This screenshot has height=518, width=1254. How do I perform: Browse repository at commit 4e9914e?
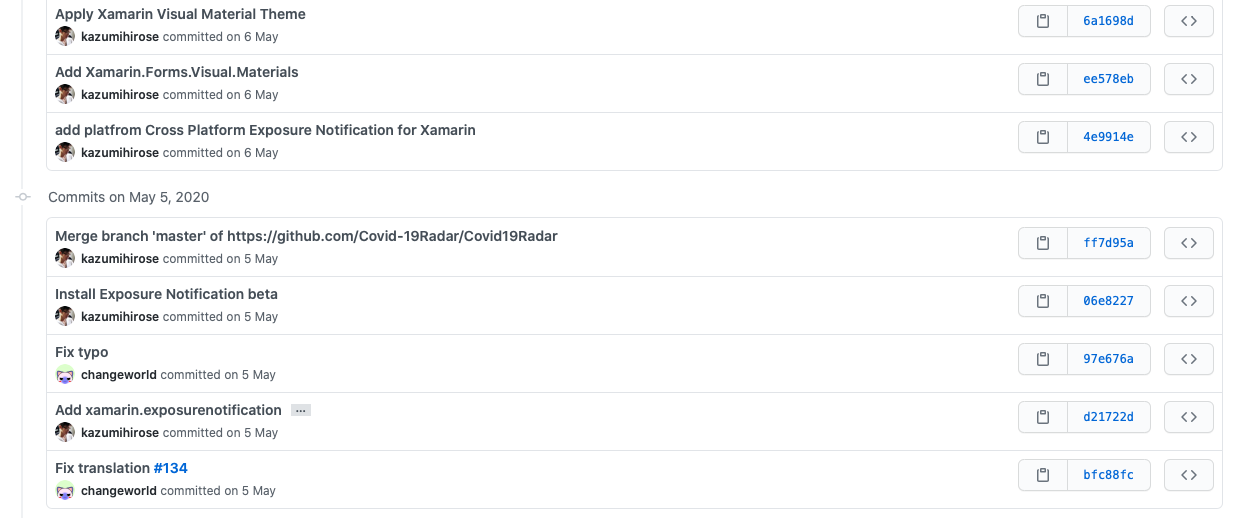tap(1189, 137)
